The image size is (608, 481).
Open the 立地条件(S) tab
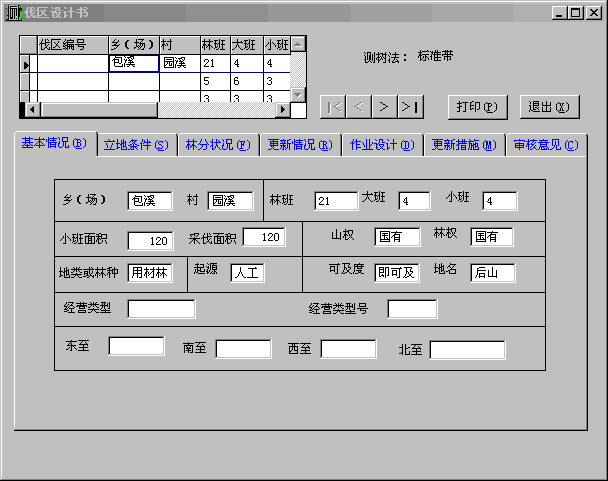coord(136,145)
